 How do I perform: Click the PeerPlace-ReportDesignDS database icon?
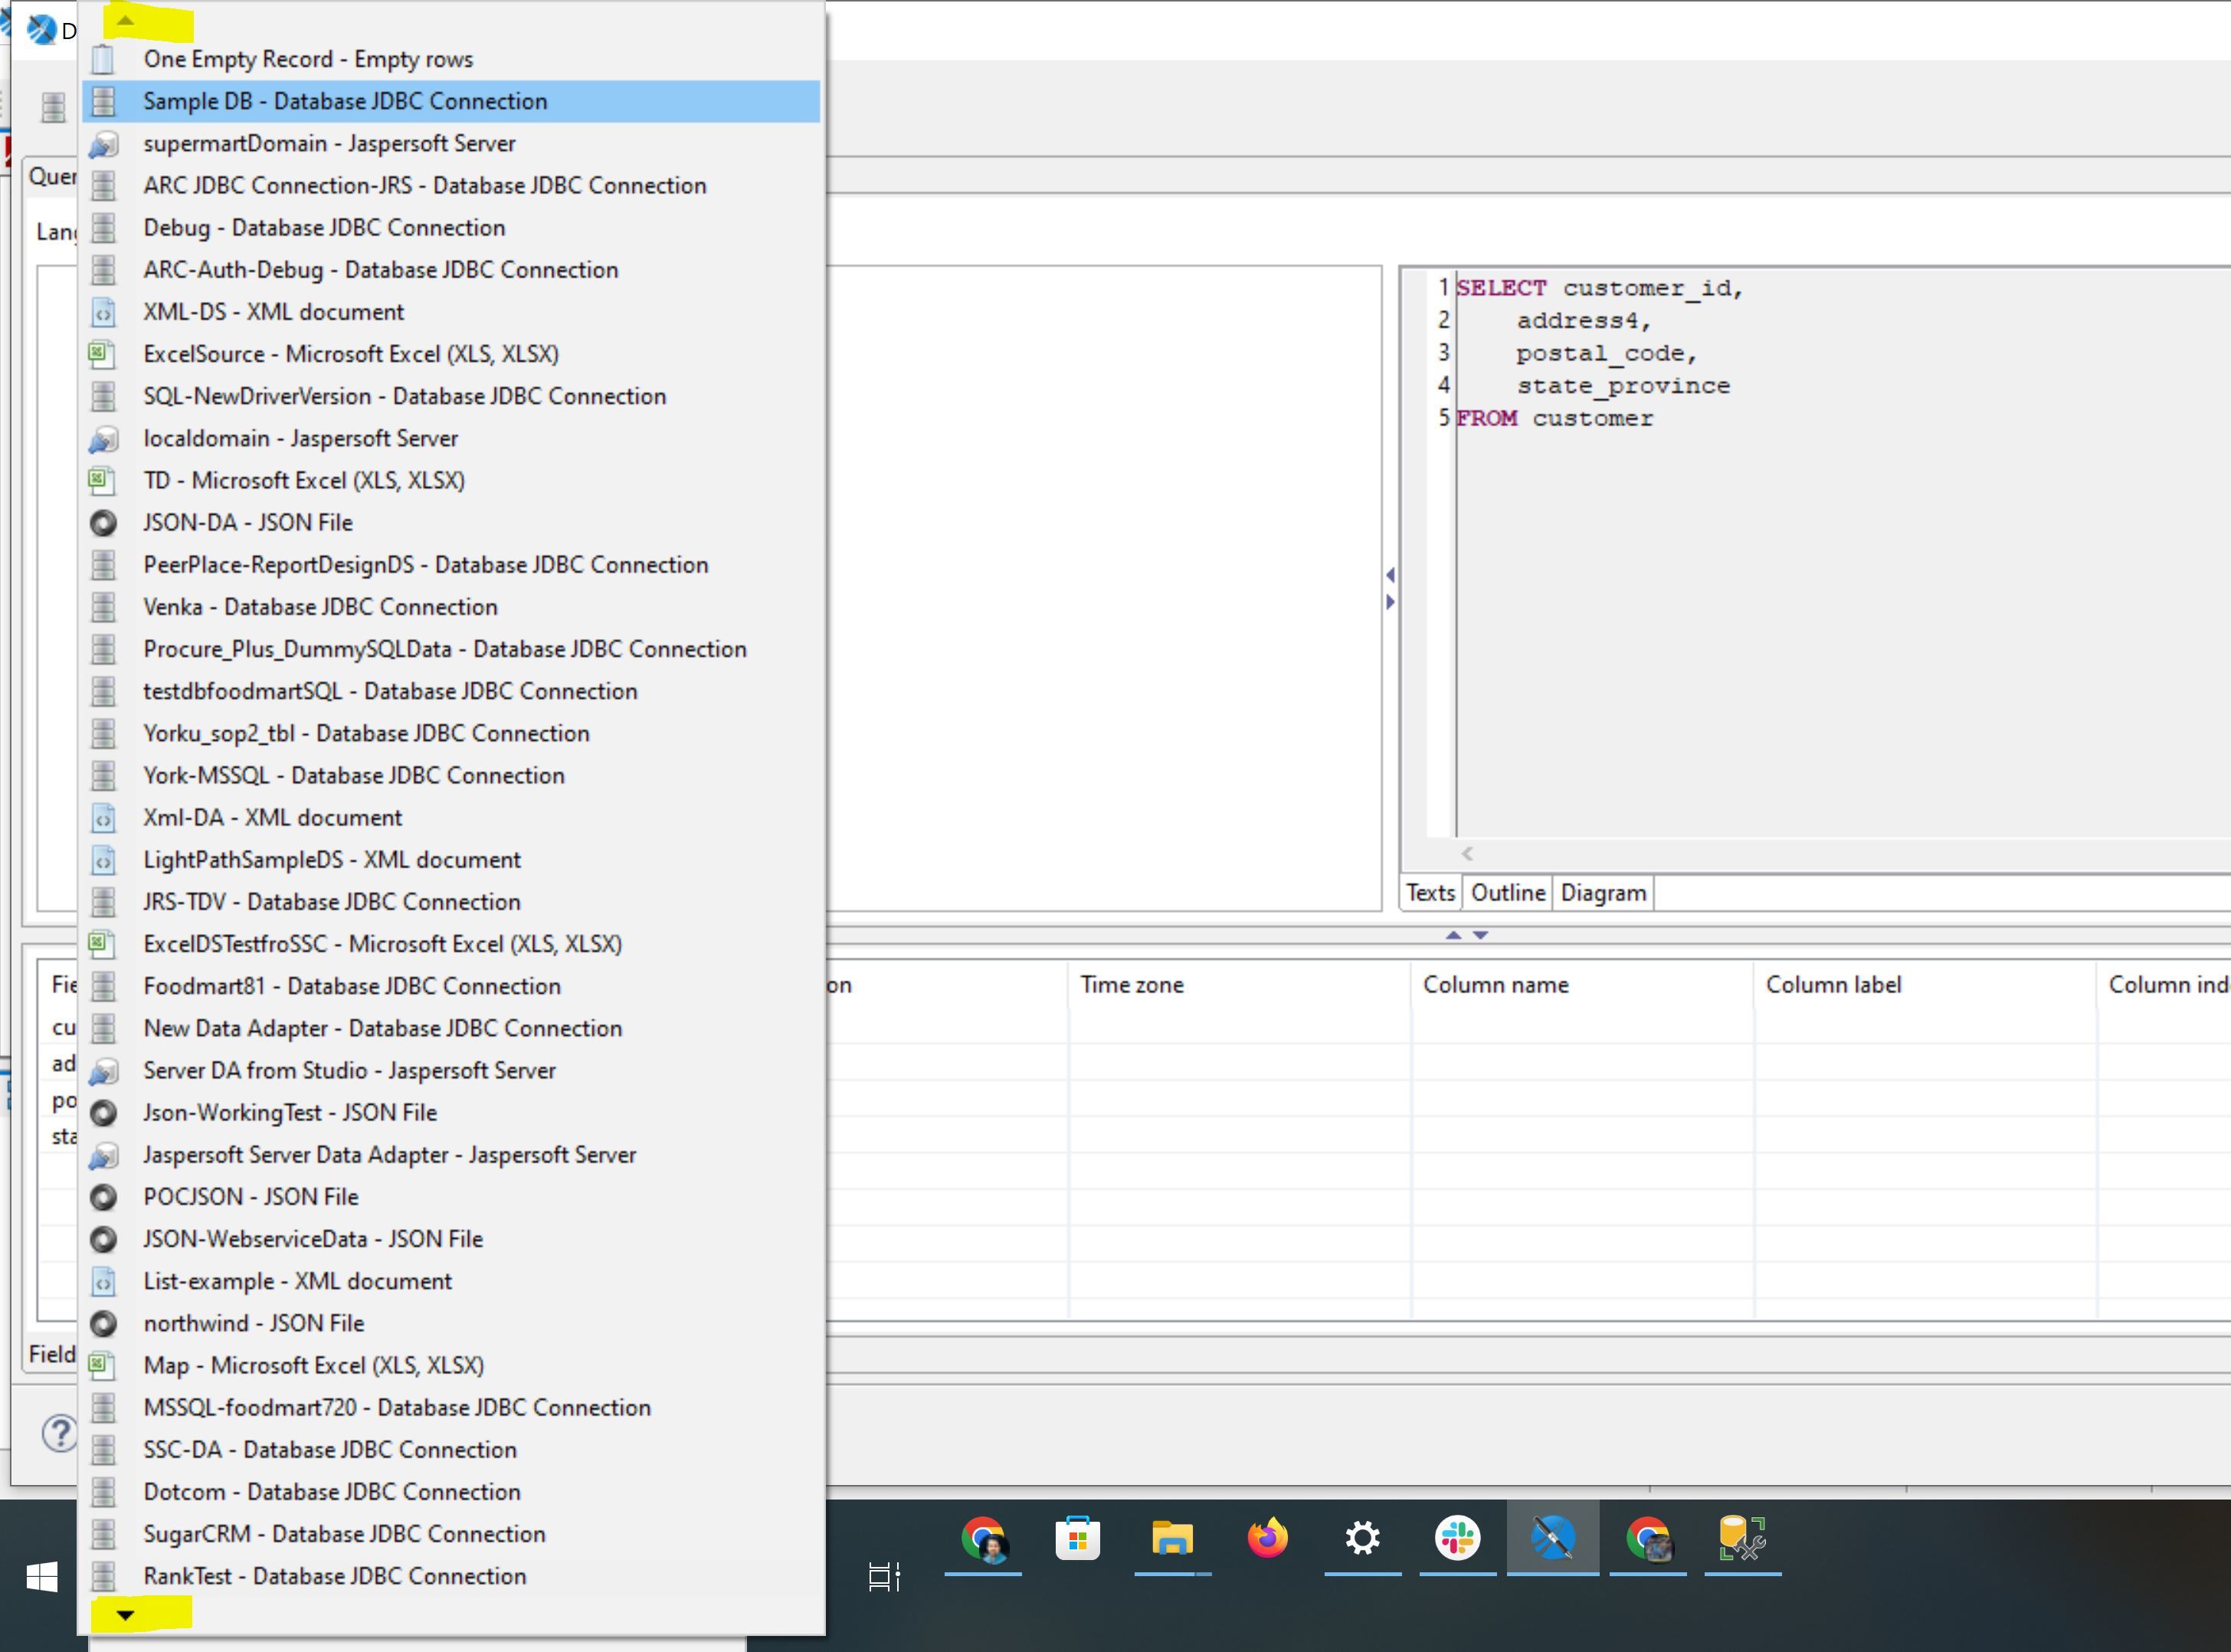103,564
